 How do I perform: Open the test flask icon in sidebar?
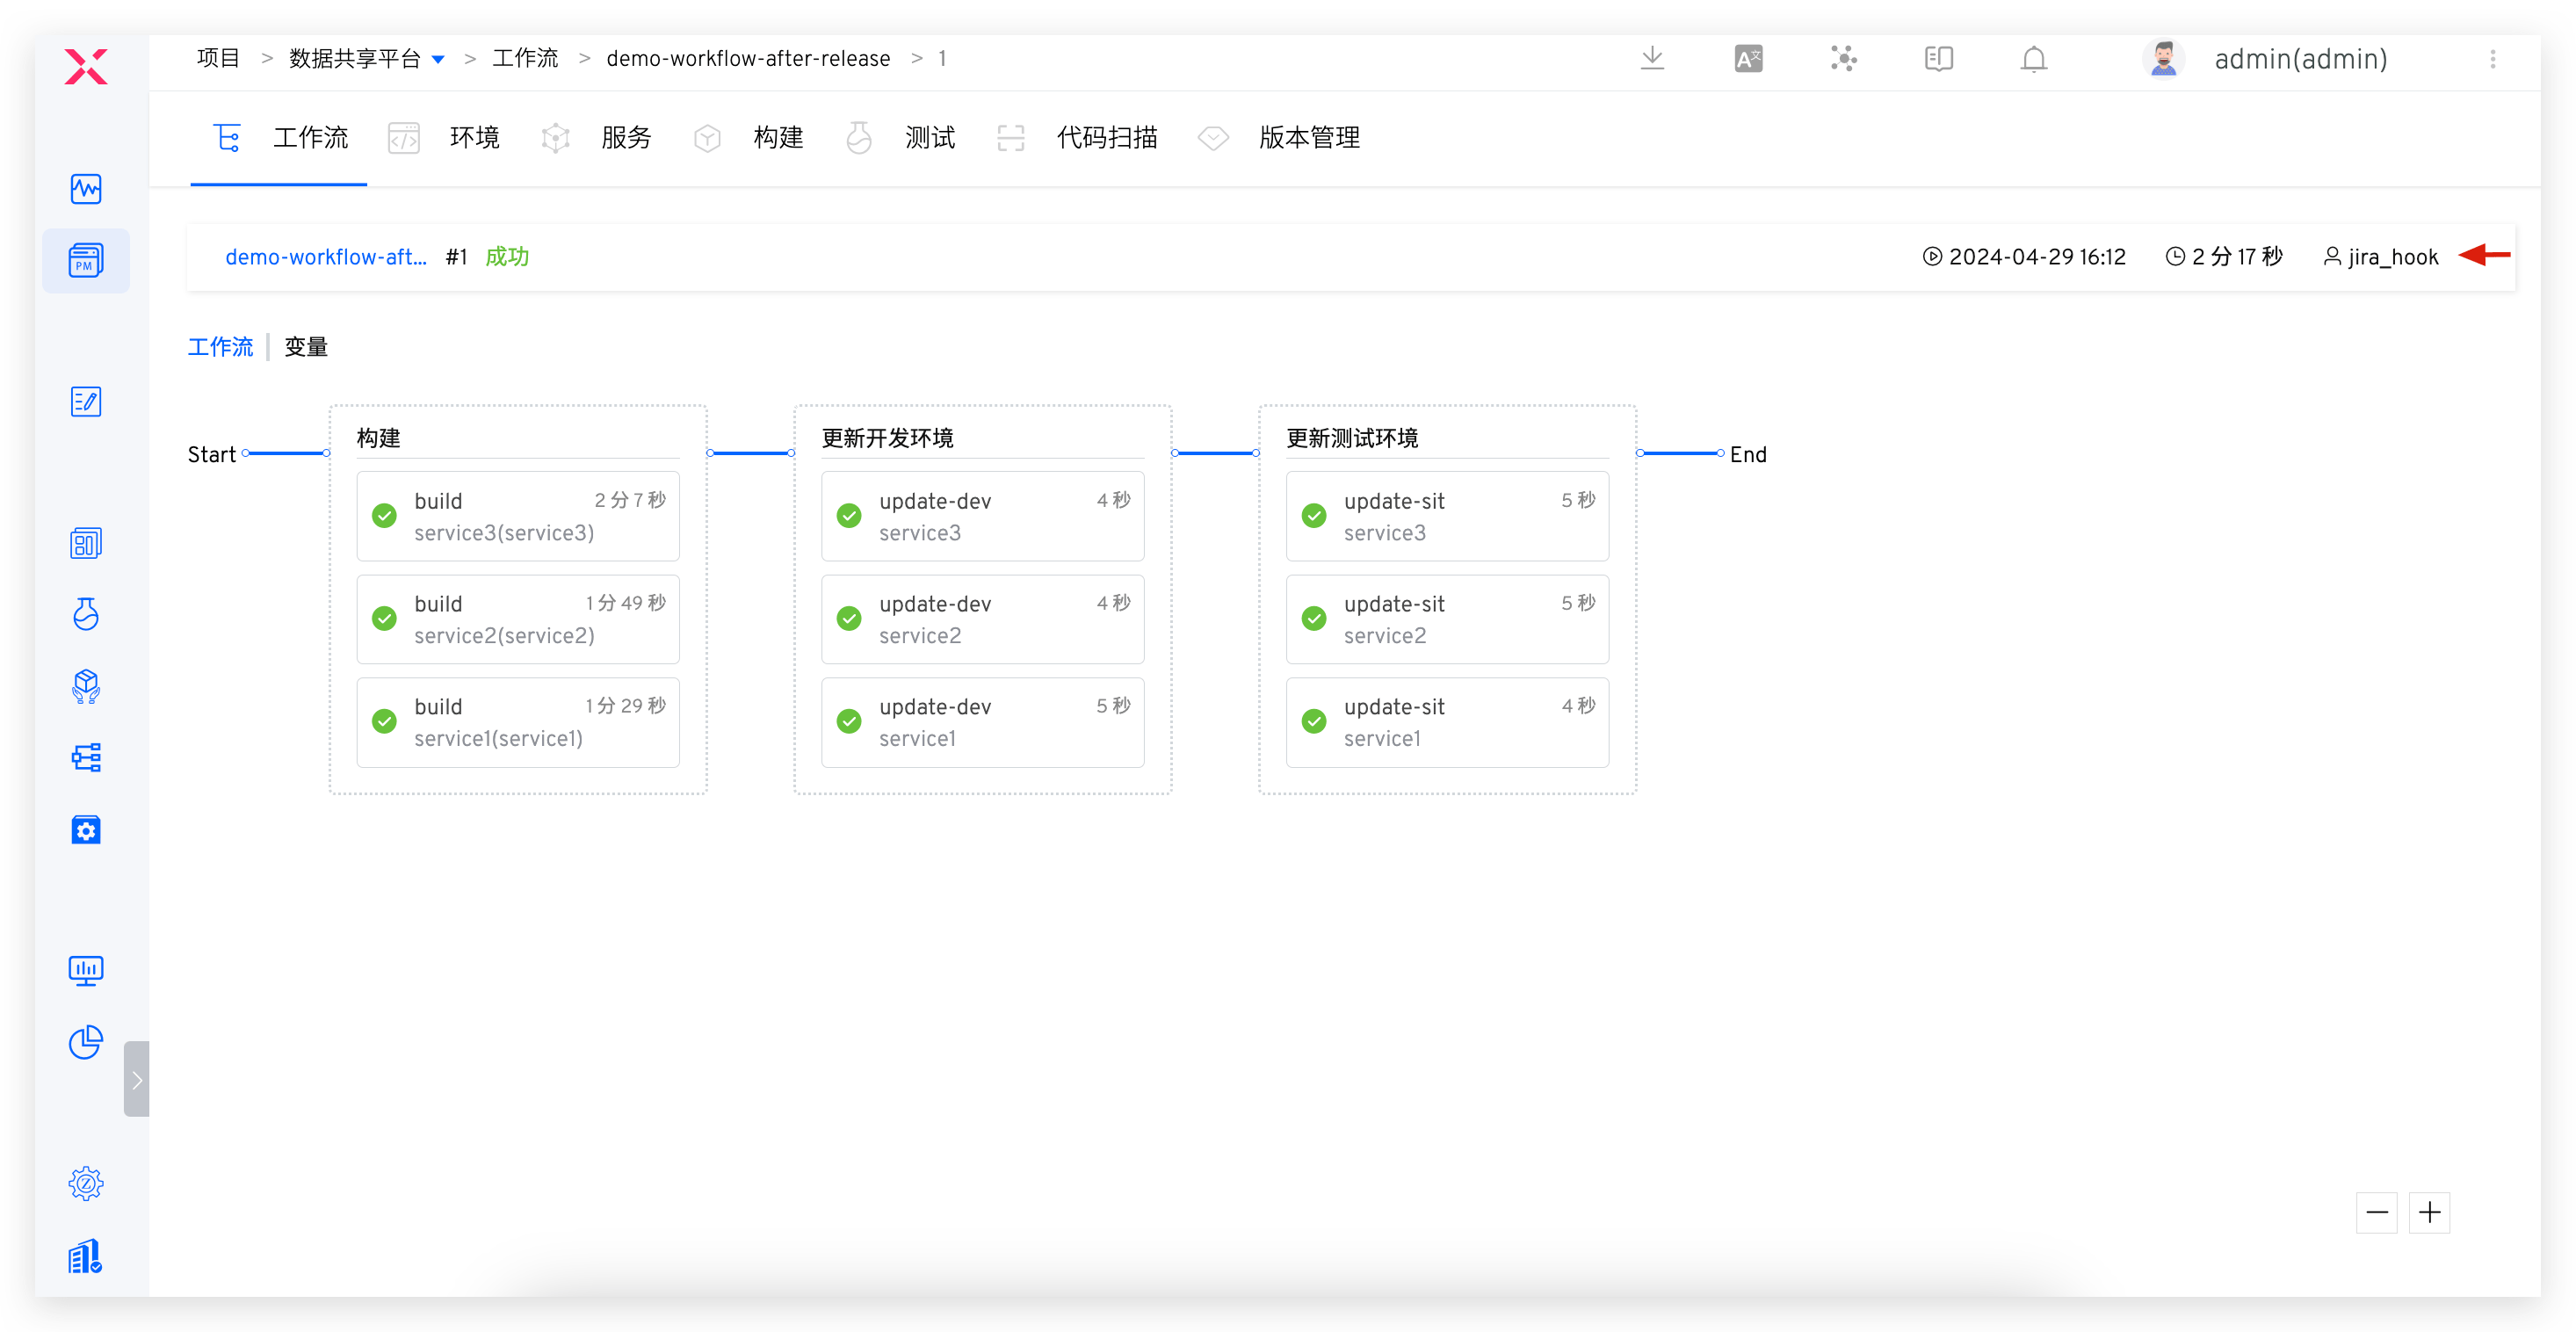click(86, 614)
